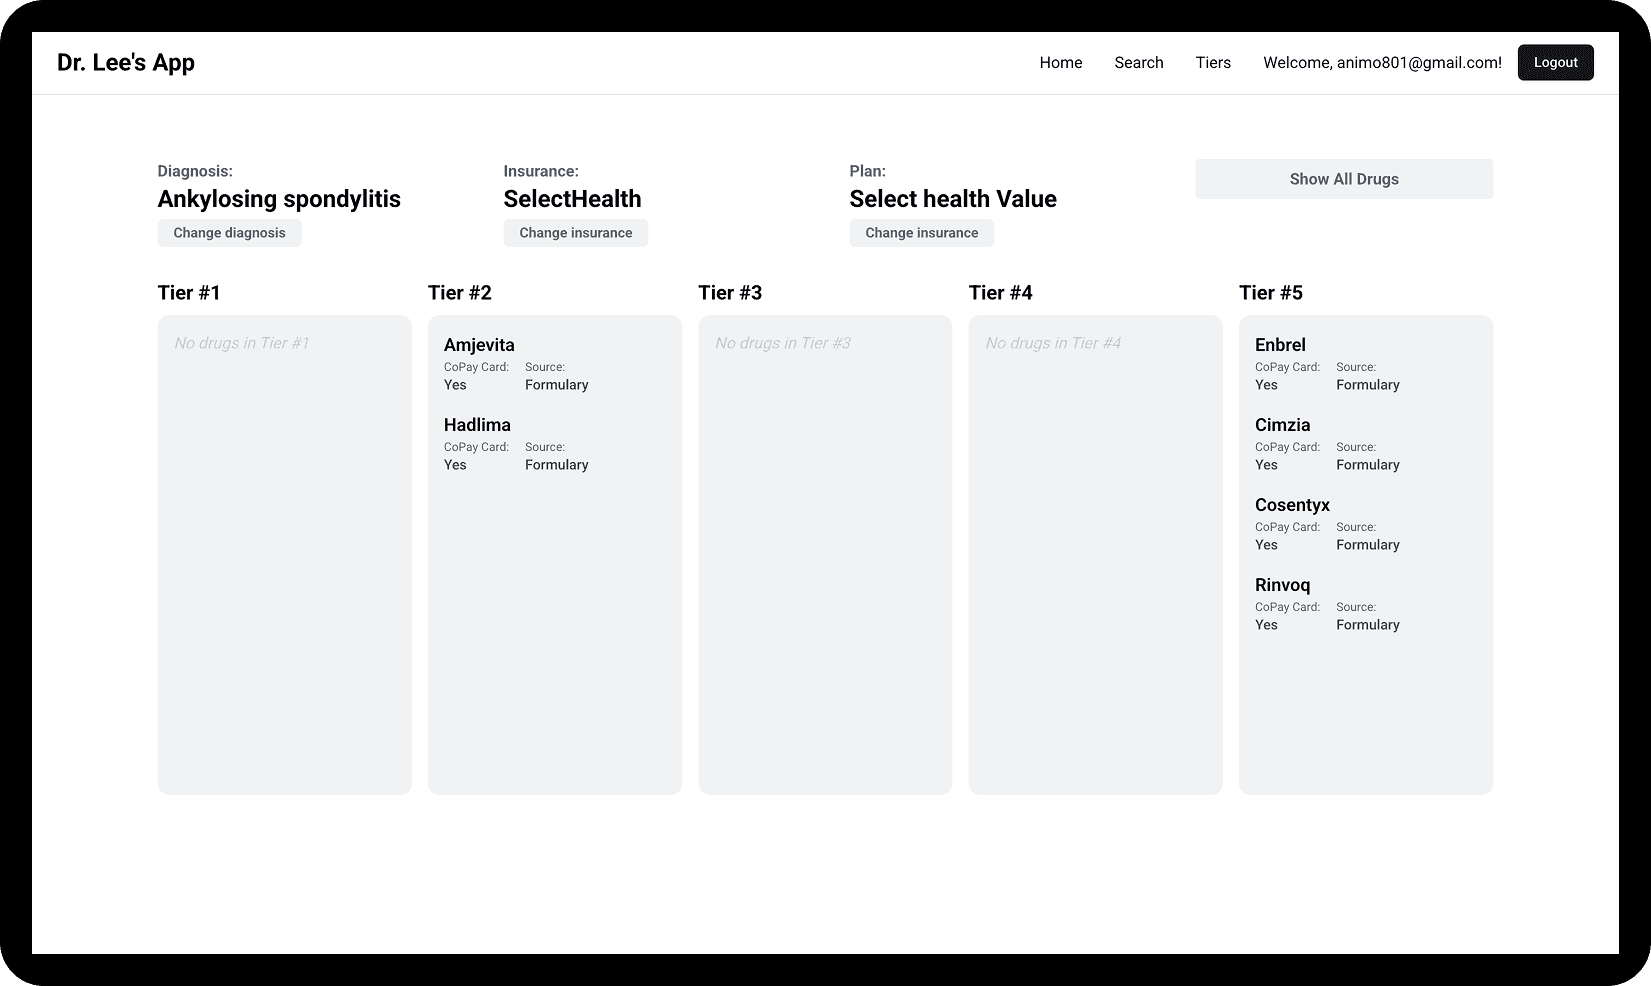Click the Dr. Lee's App logo title
The height and width of the screenshot is (986, 1651).
click(x=126, y=62)
